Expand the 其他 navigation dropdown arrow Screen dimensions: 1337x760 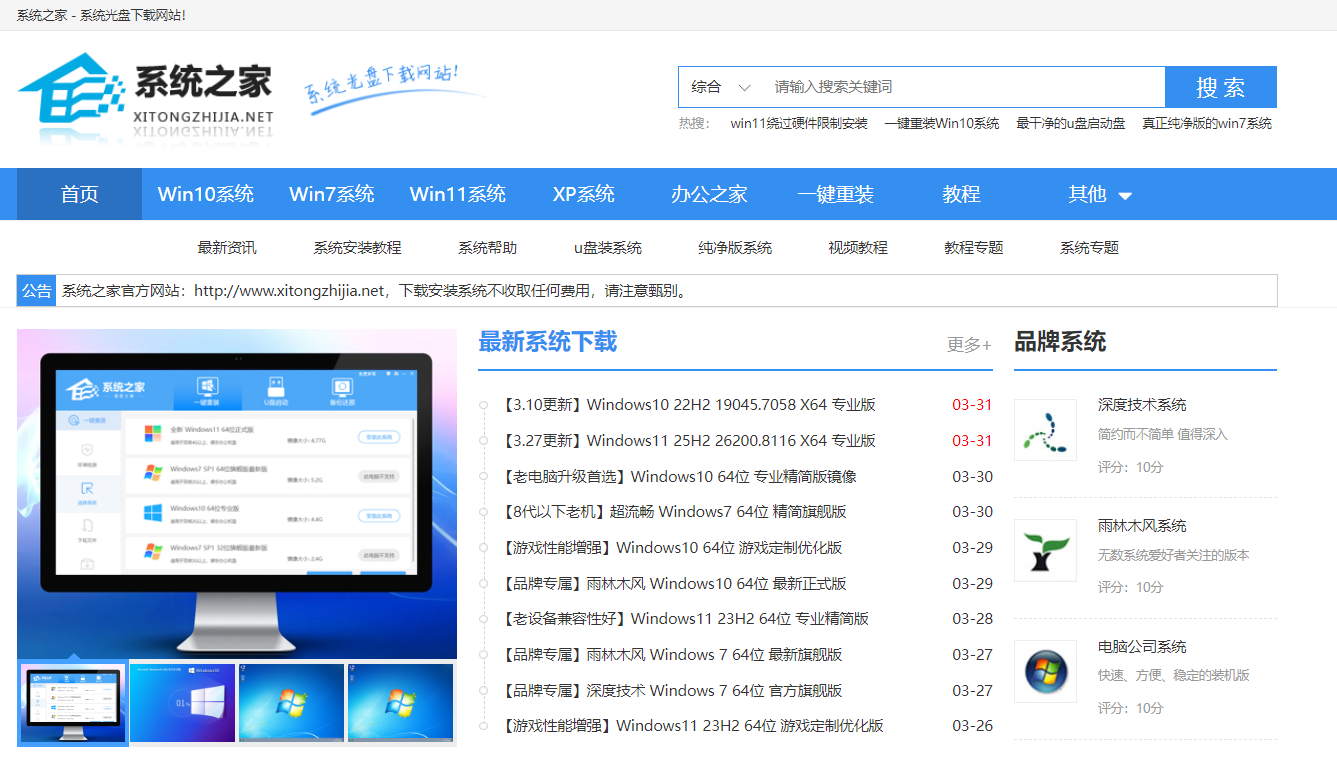(1125, 196)
